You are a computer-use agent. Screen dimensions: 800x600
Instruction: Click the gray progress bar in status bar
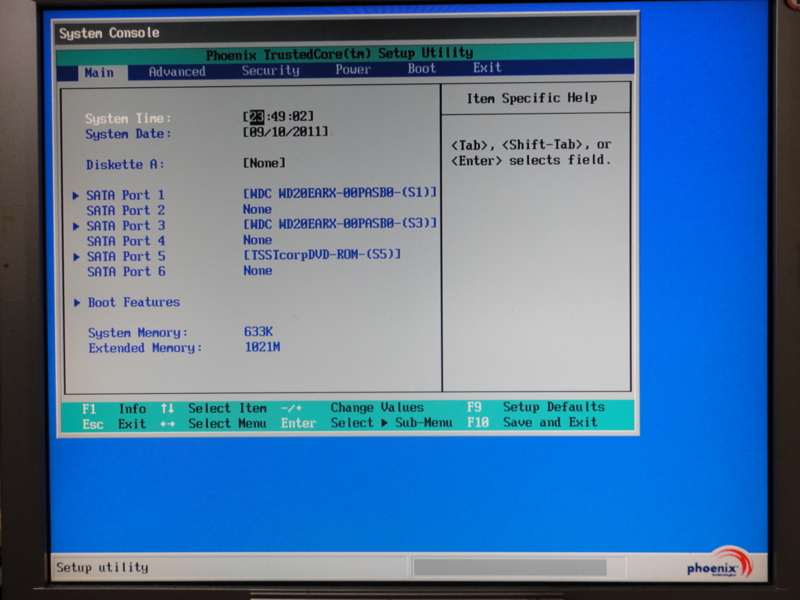510,567
